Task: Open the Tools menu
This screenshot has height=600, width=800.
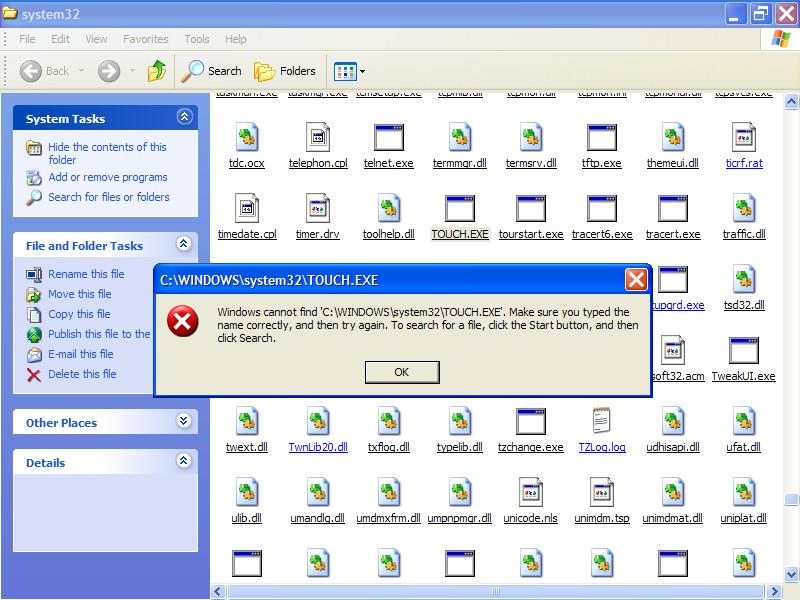Action: pos(197,39)
